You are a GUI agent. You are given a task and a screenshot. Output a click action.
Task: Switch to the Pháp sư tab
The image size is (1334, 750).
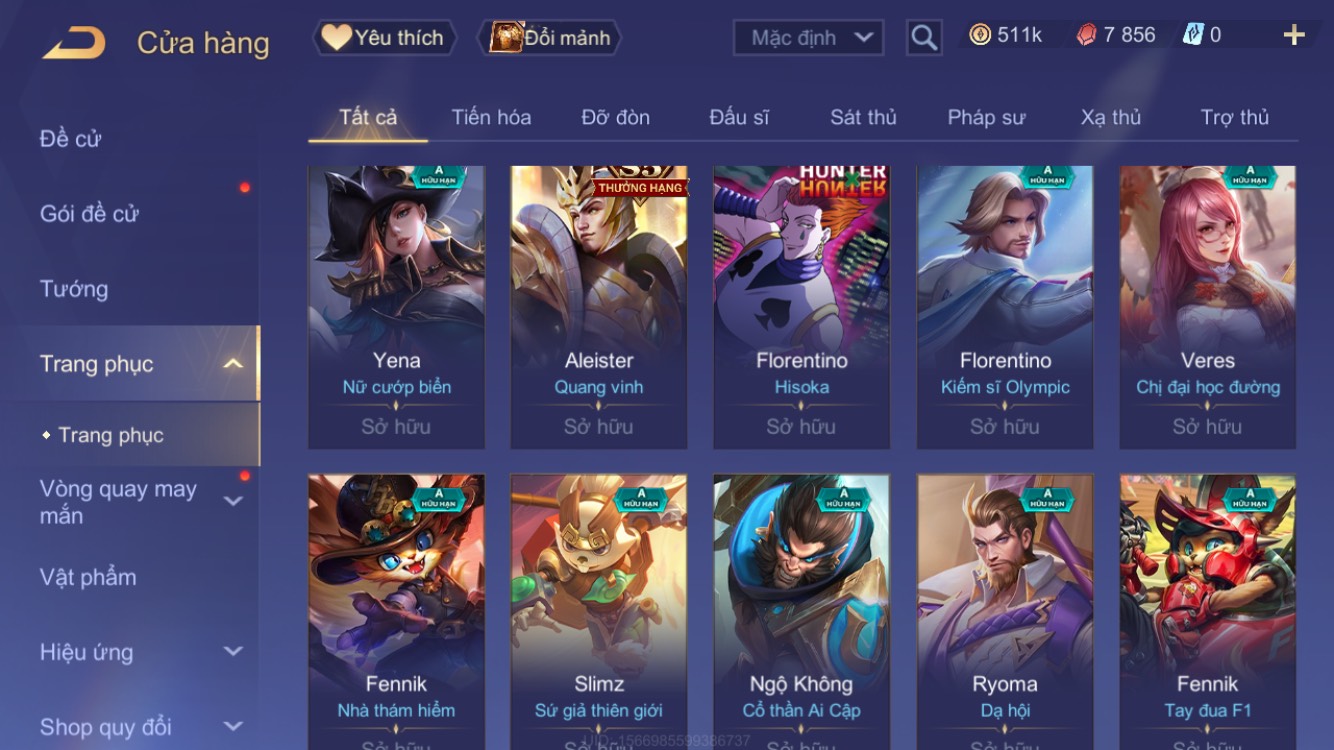point(986,117)
